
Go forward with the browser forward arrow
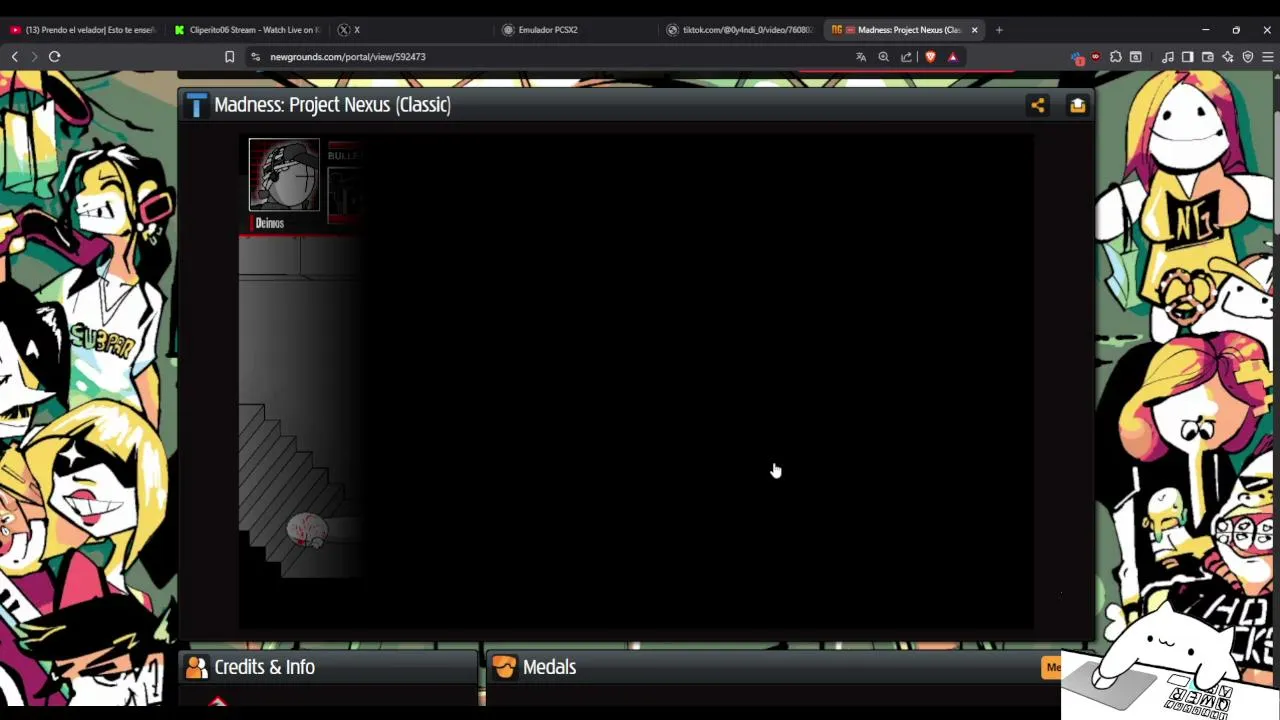coord(34,57)
